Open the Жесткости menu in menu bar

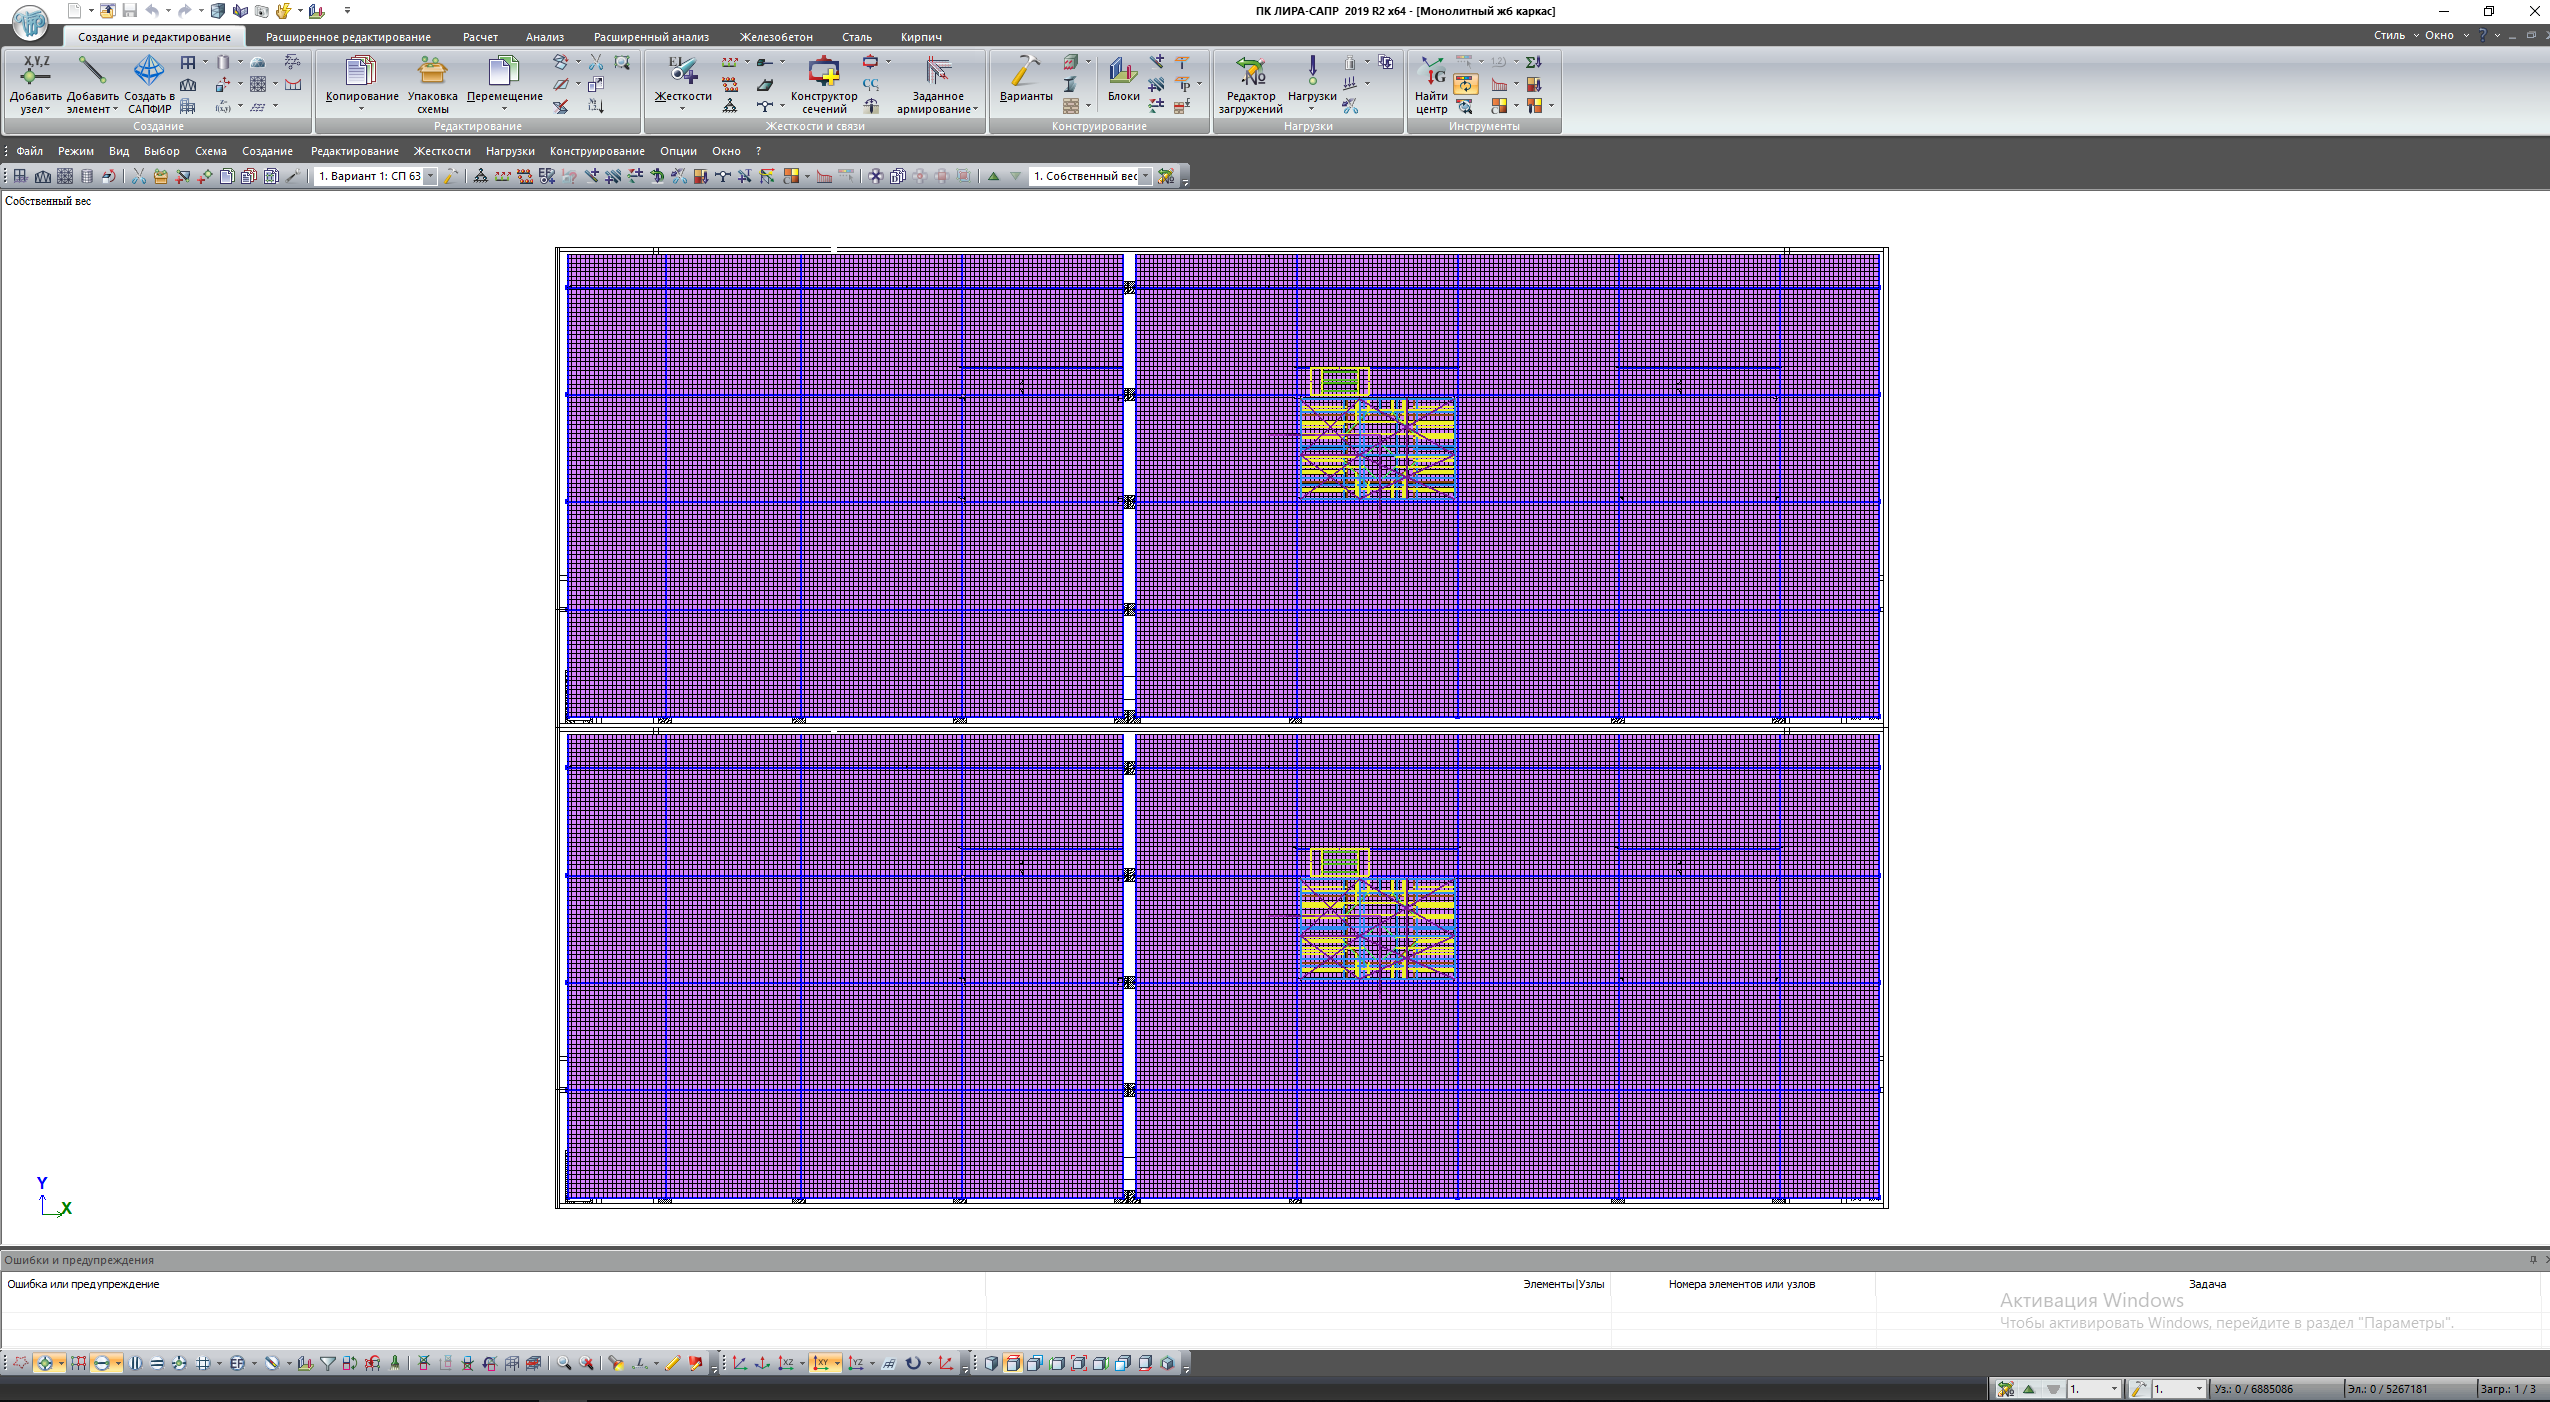(x=442, y=151)
